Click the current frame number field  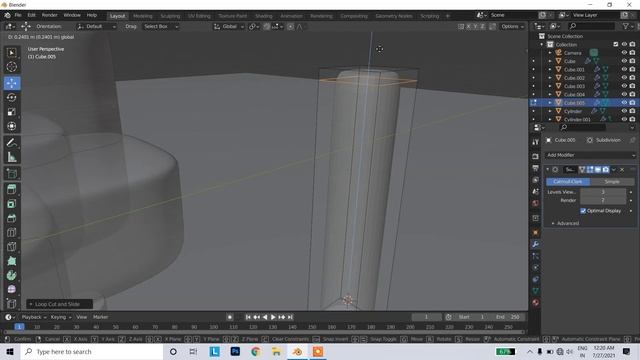(426, 317)
